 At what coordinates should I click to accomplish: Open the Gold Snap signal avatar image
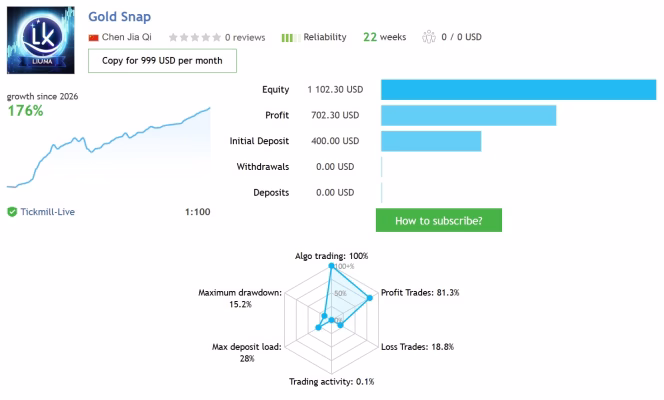41,40
